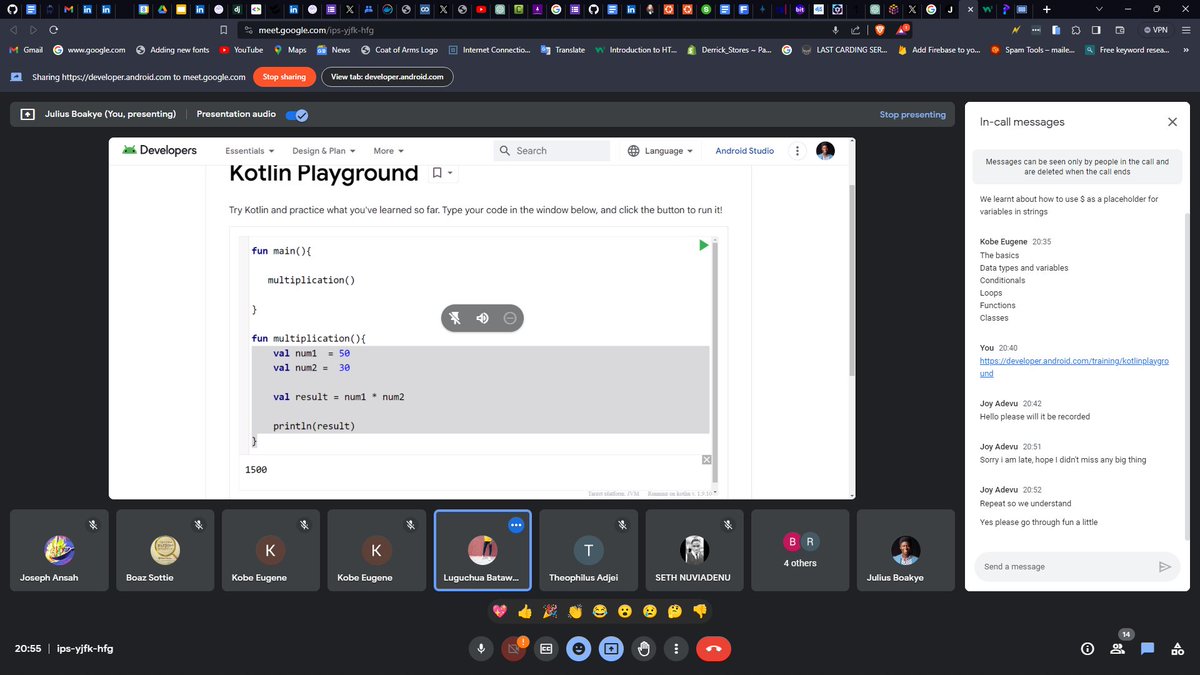The width and height of the screenshot is (1200, 675).
Task: Send the thumbs up reaction
Action: coord(525,611)
